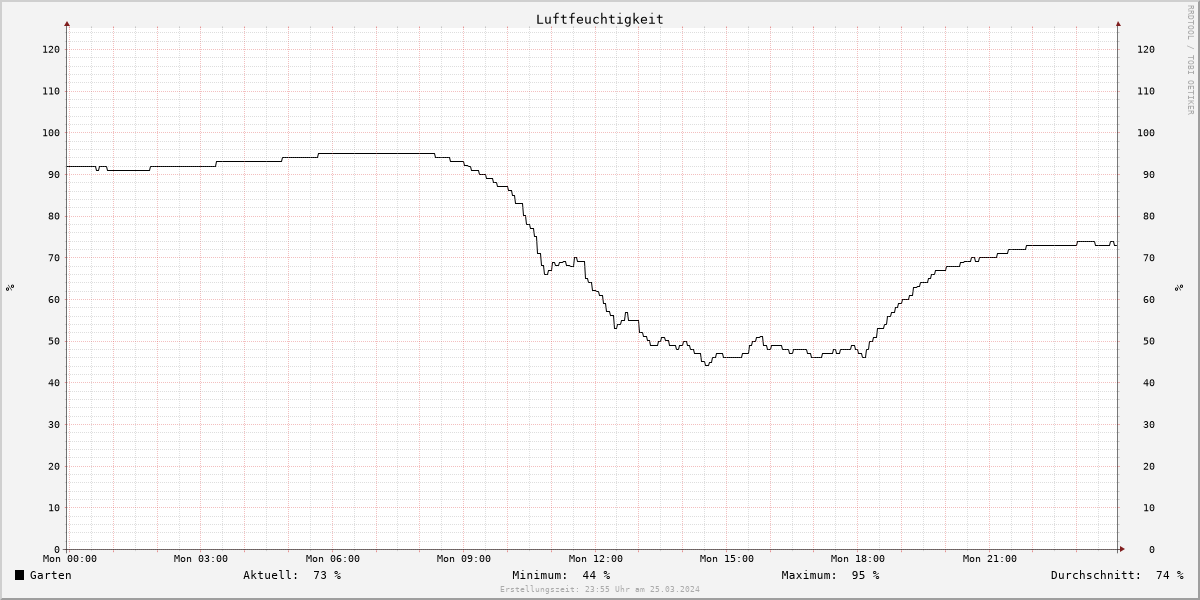Click the black Garten legend color box
The height and width of the screenshot is (600, 1200).
[19, 575]
